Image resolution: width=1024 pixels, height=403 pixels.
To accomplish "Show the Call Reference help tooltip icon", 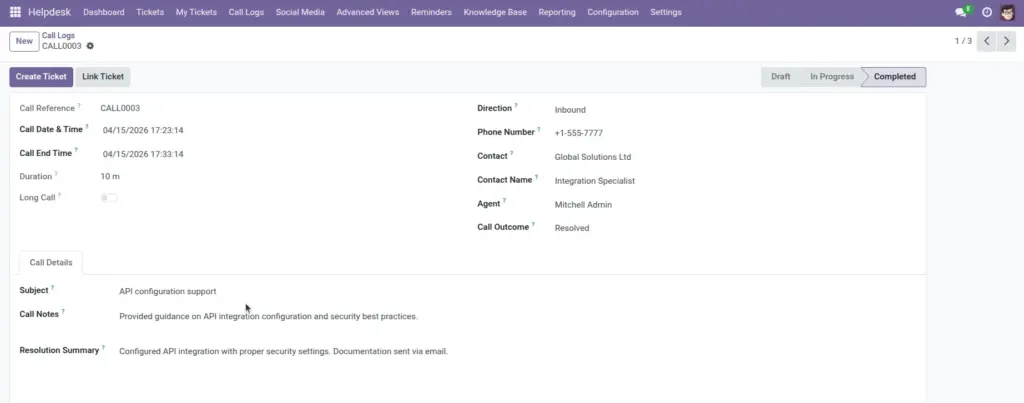I will point(79,105).
